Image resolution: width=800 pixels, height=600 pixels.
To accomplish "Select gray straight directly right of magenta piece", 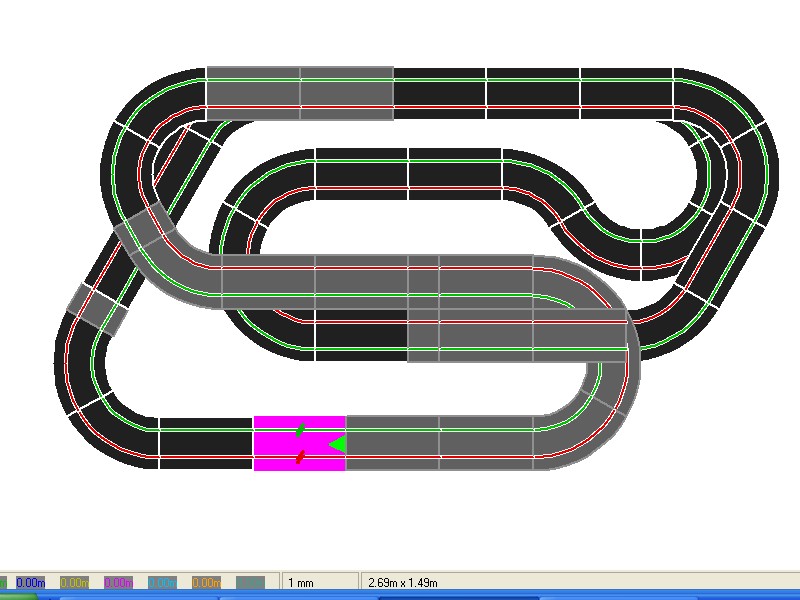I will (392, 443).
